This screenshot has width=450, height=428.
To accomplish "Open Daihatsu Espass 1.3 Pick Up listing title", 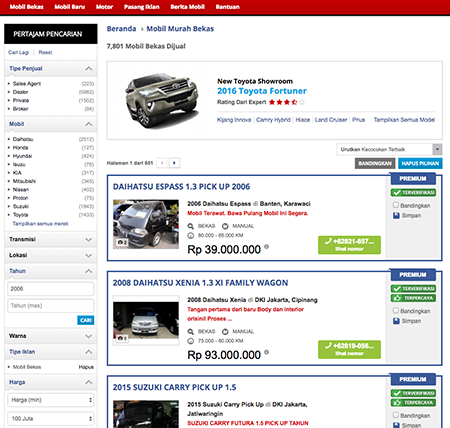I will click(181, 187).
